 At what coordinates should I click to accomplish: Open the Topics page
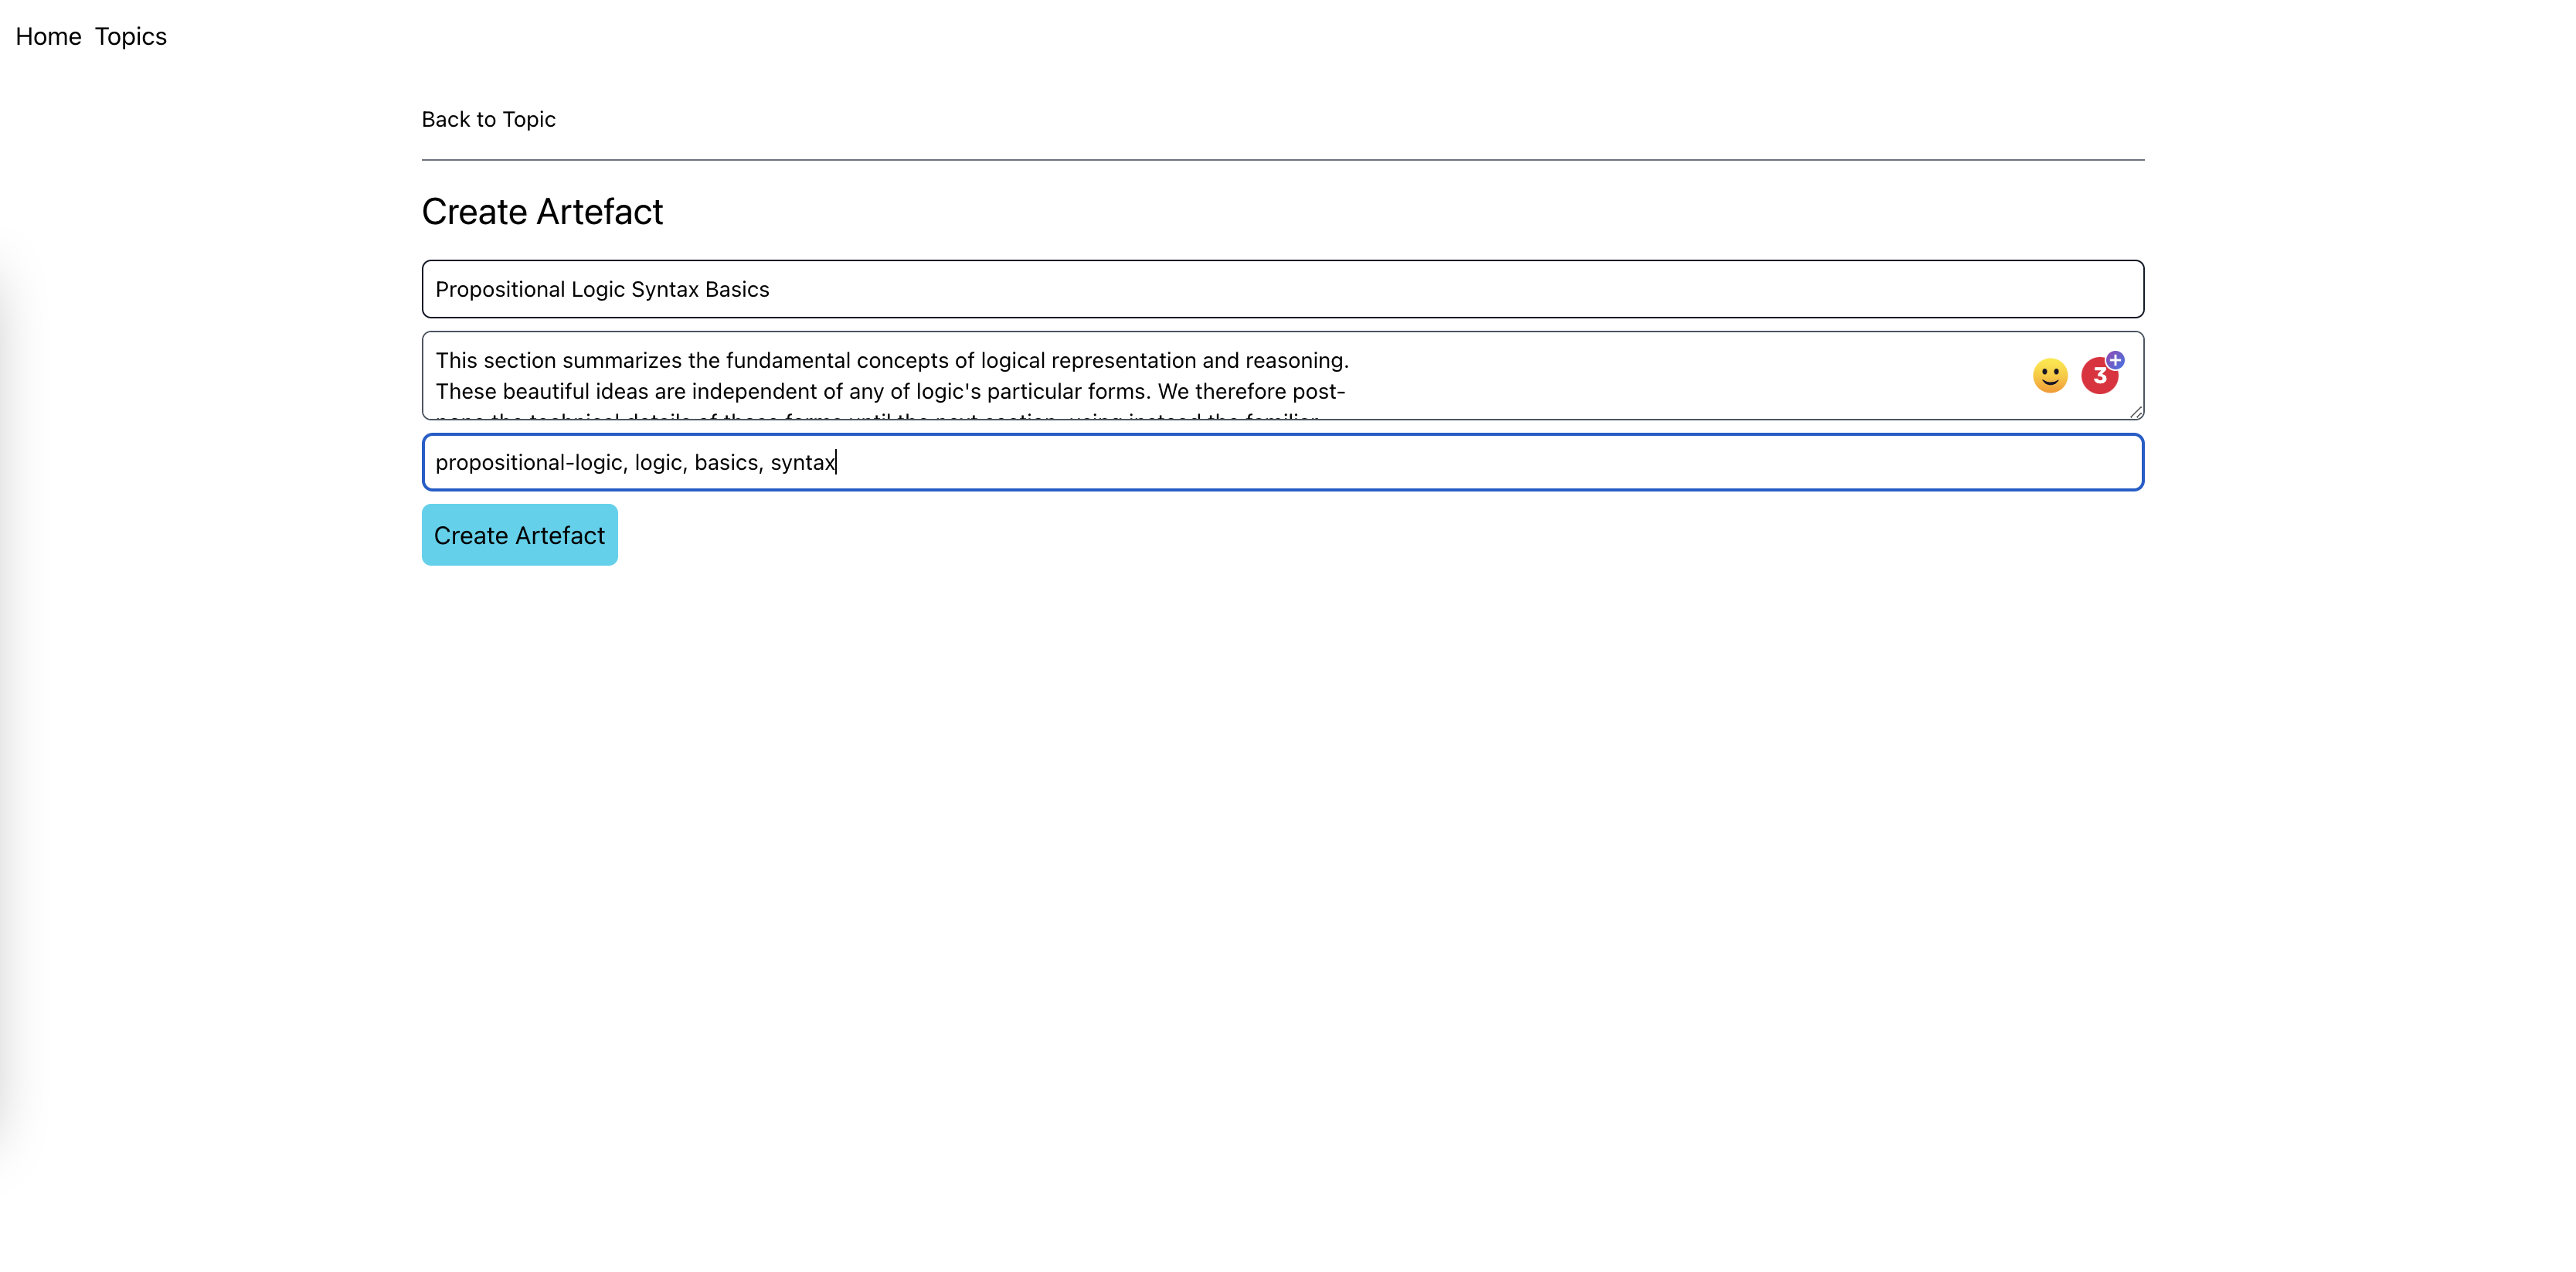(131, 37)
